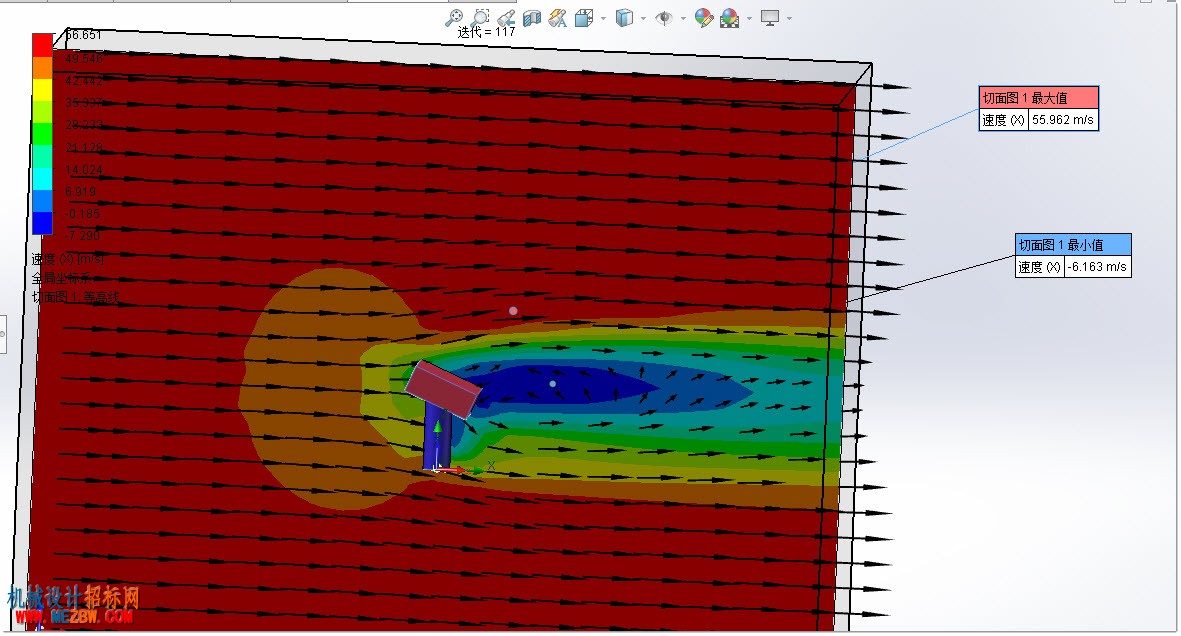Expand the Display Style dropdown arrow
Image resolution: width=1181 pixels, height=636 pixels.
643,18
